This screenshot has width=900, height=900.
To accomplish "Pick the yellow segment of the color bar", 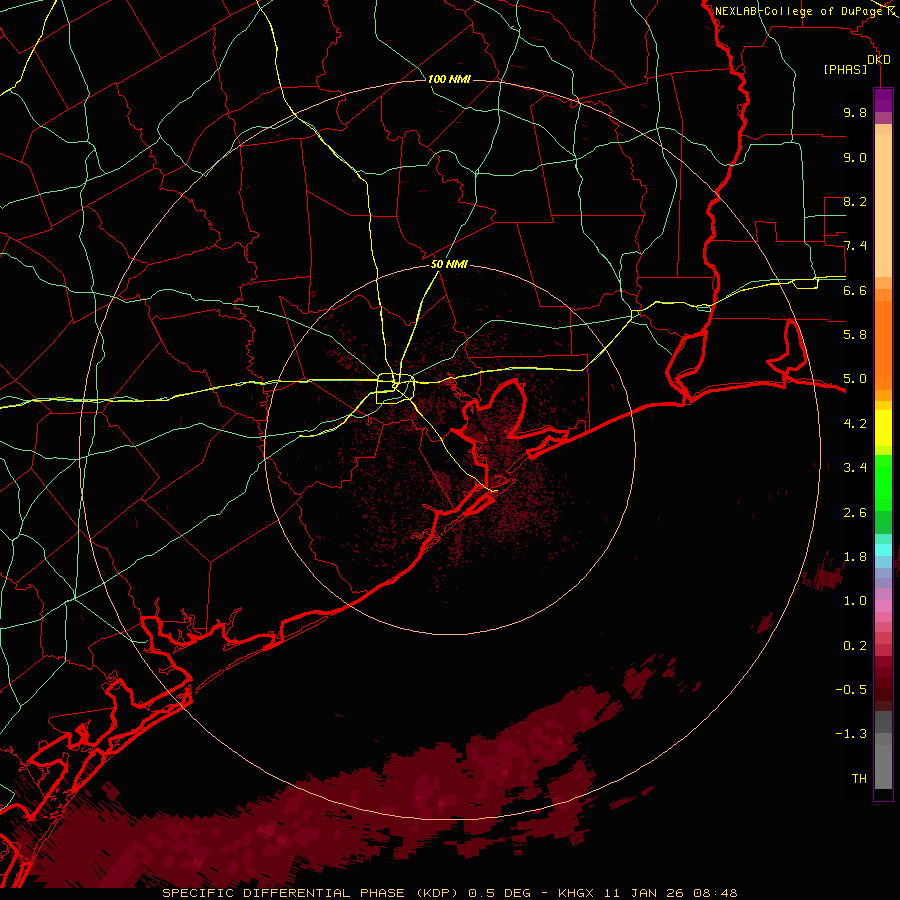I will click(x=883, y=428).
